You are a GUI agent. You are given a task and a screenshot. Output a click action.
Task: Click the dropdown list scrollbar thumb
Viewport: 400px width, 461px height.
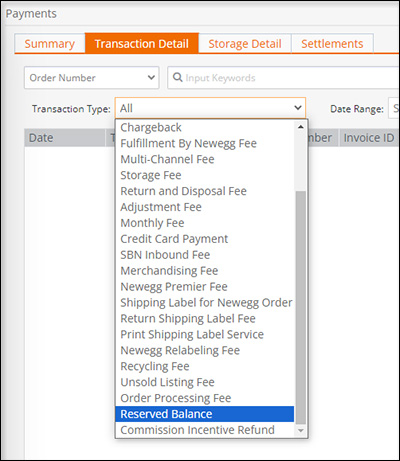(301, 307)
